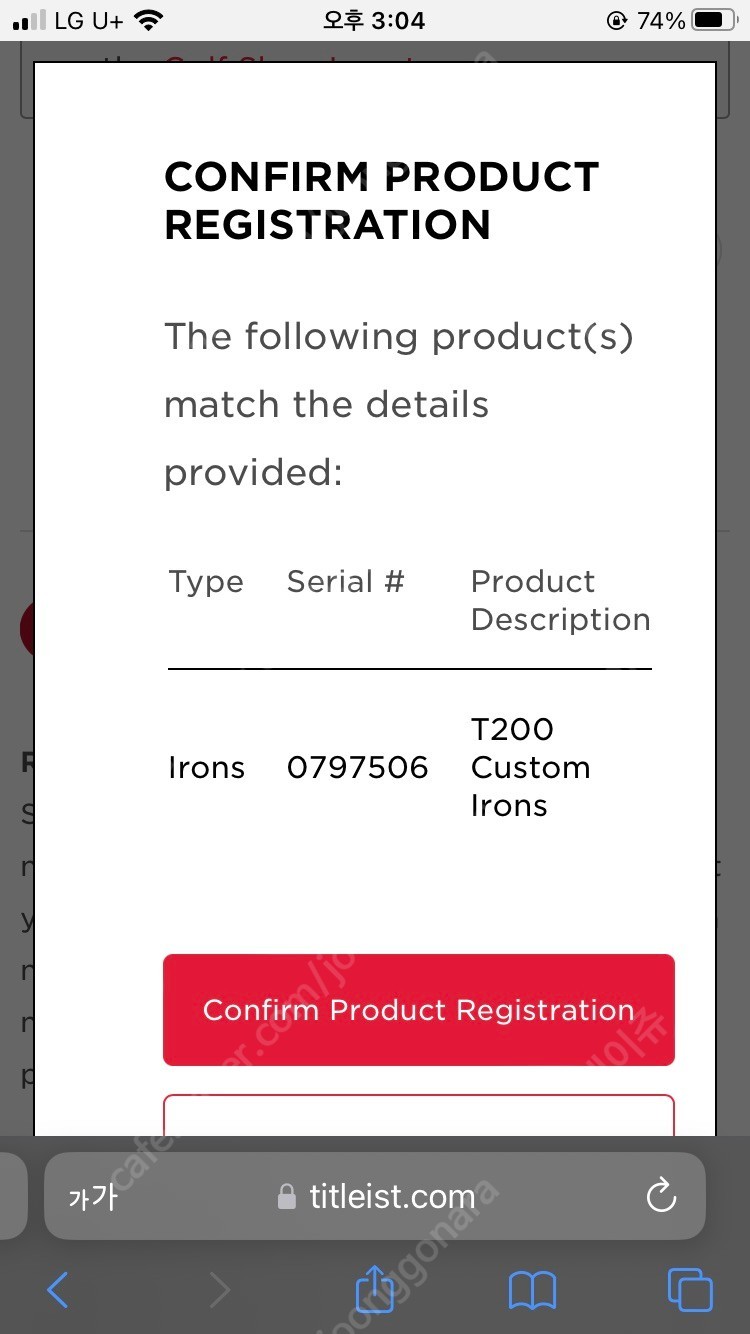This screenshot has width=750, height=1334.
Task: Tap the Product Description column header
Action: tap(560, 600)
